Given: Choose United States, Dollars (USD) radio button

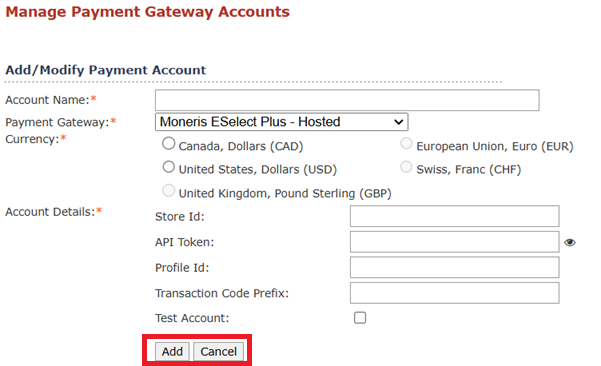Looking at the screenshot, I should point(169,167).
